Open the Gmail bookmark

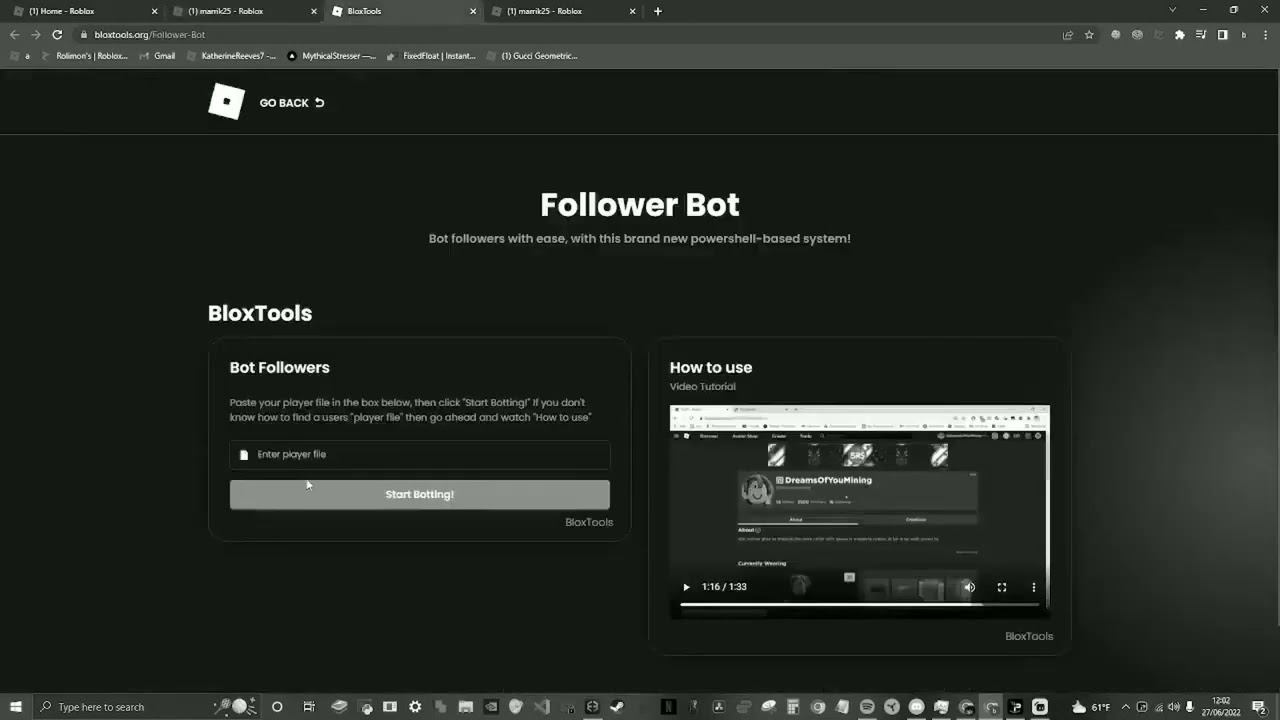coord(156,56)
